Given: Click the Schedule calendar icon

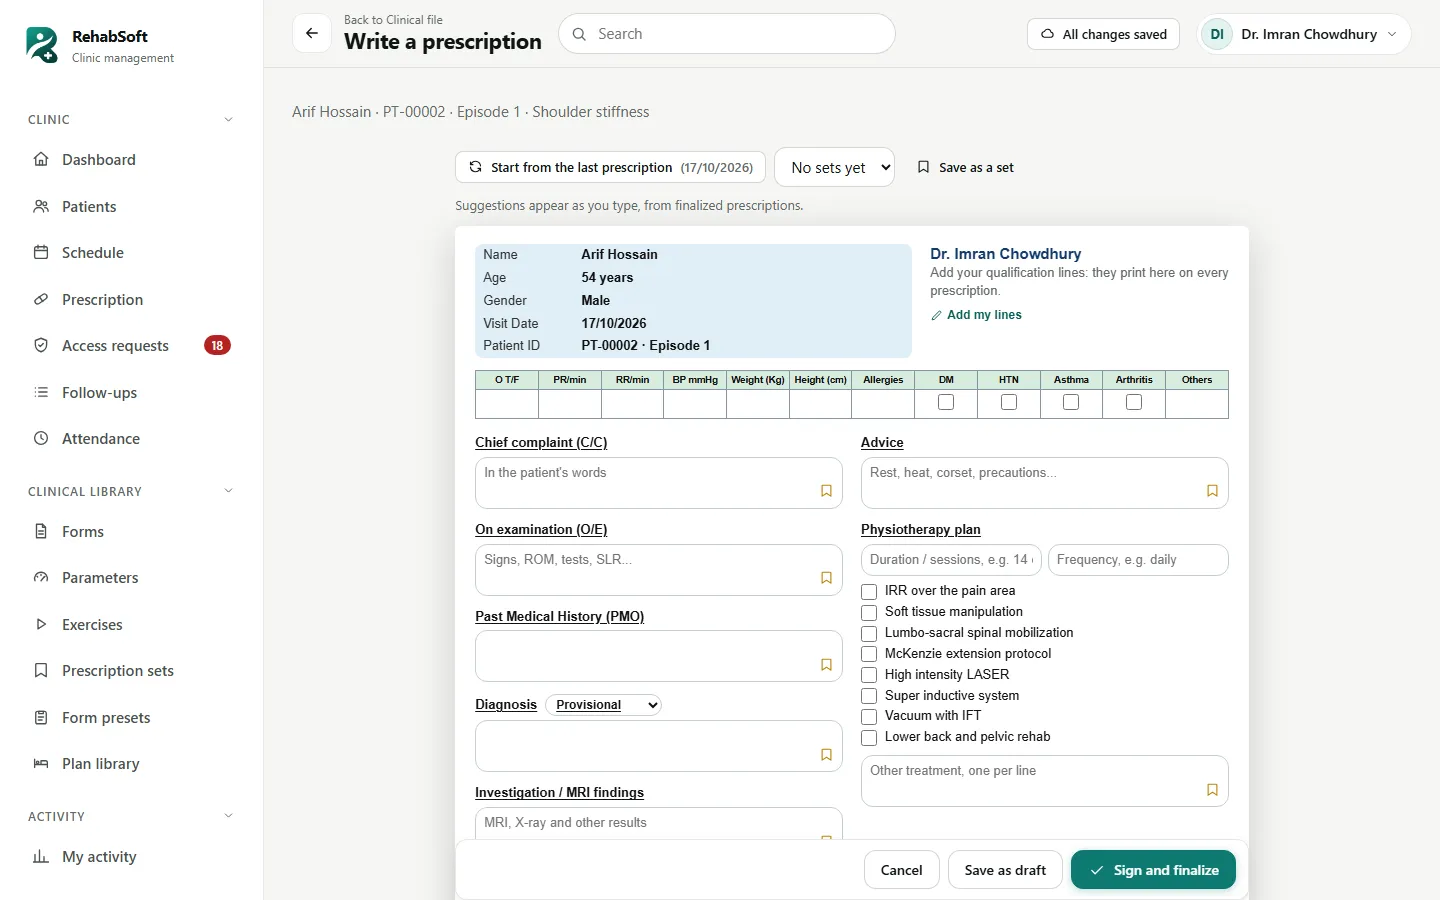Looking at the screenshot, I should click(x=41, y=252).
